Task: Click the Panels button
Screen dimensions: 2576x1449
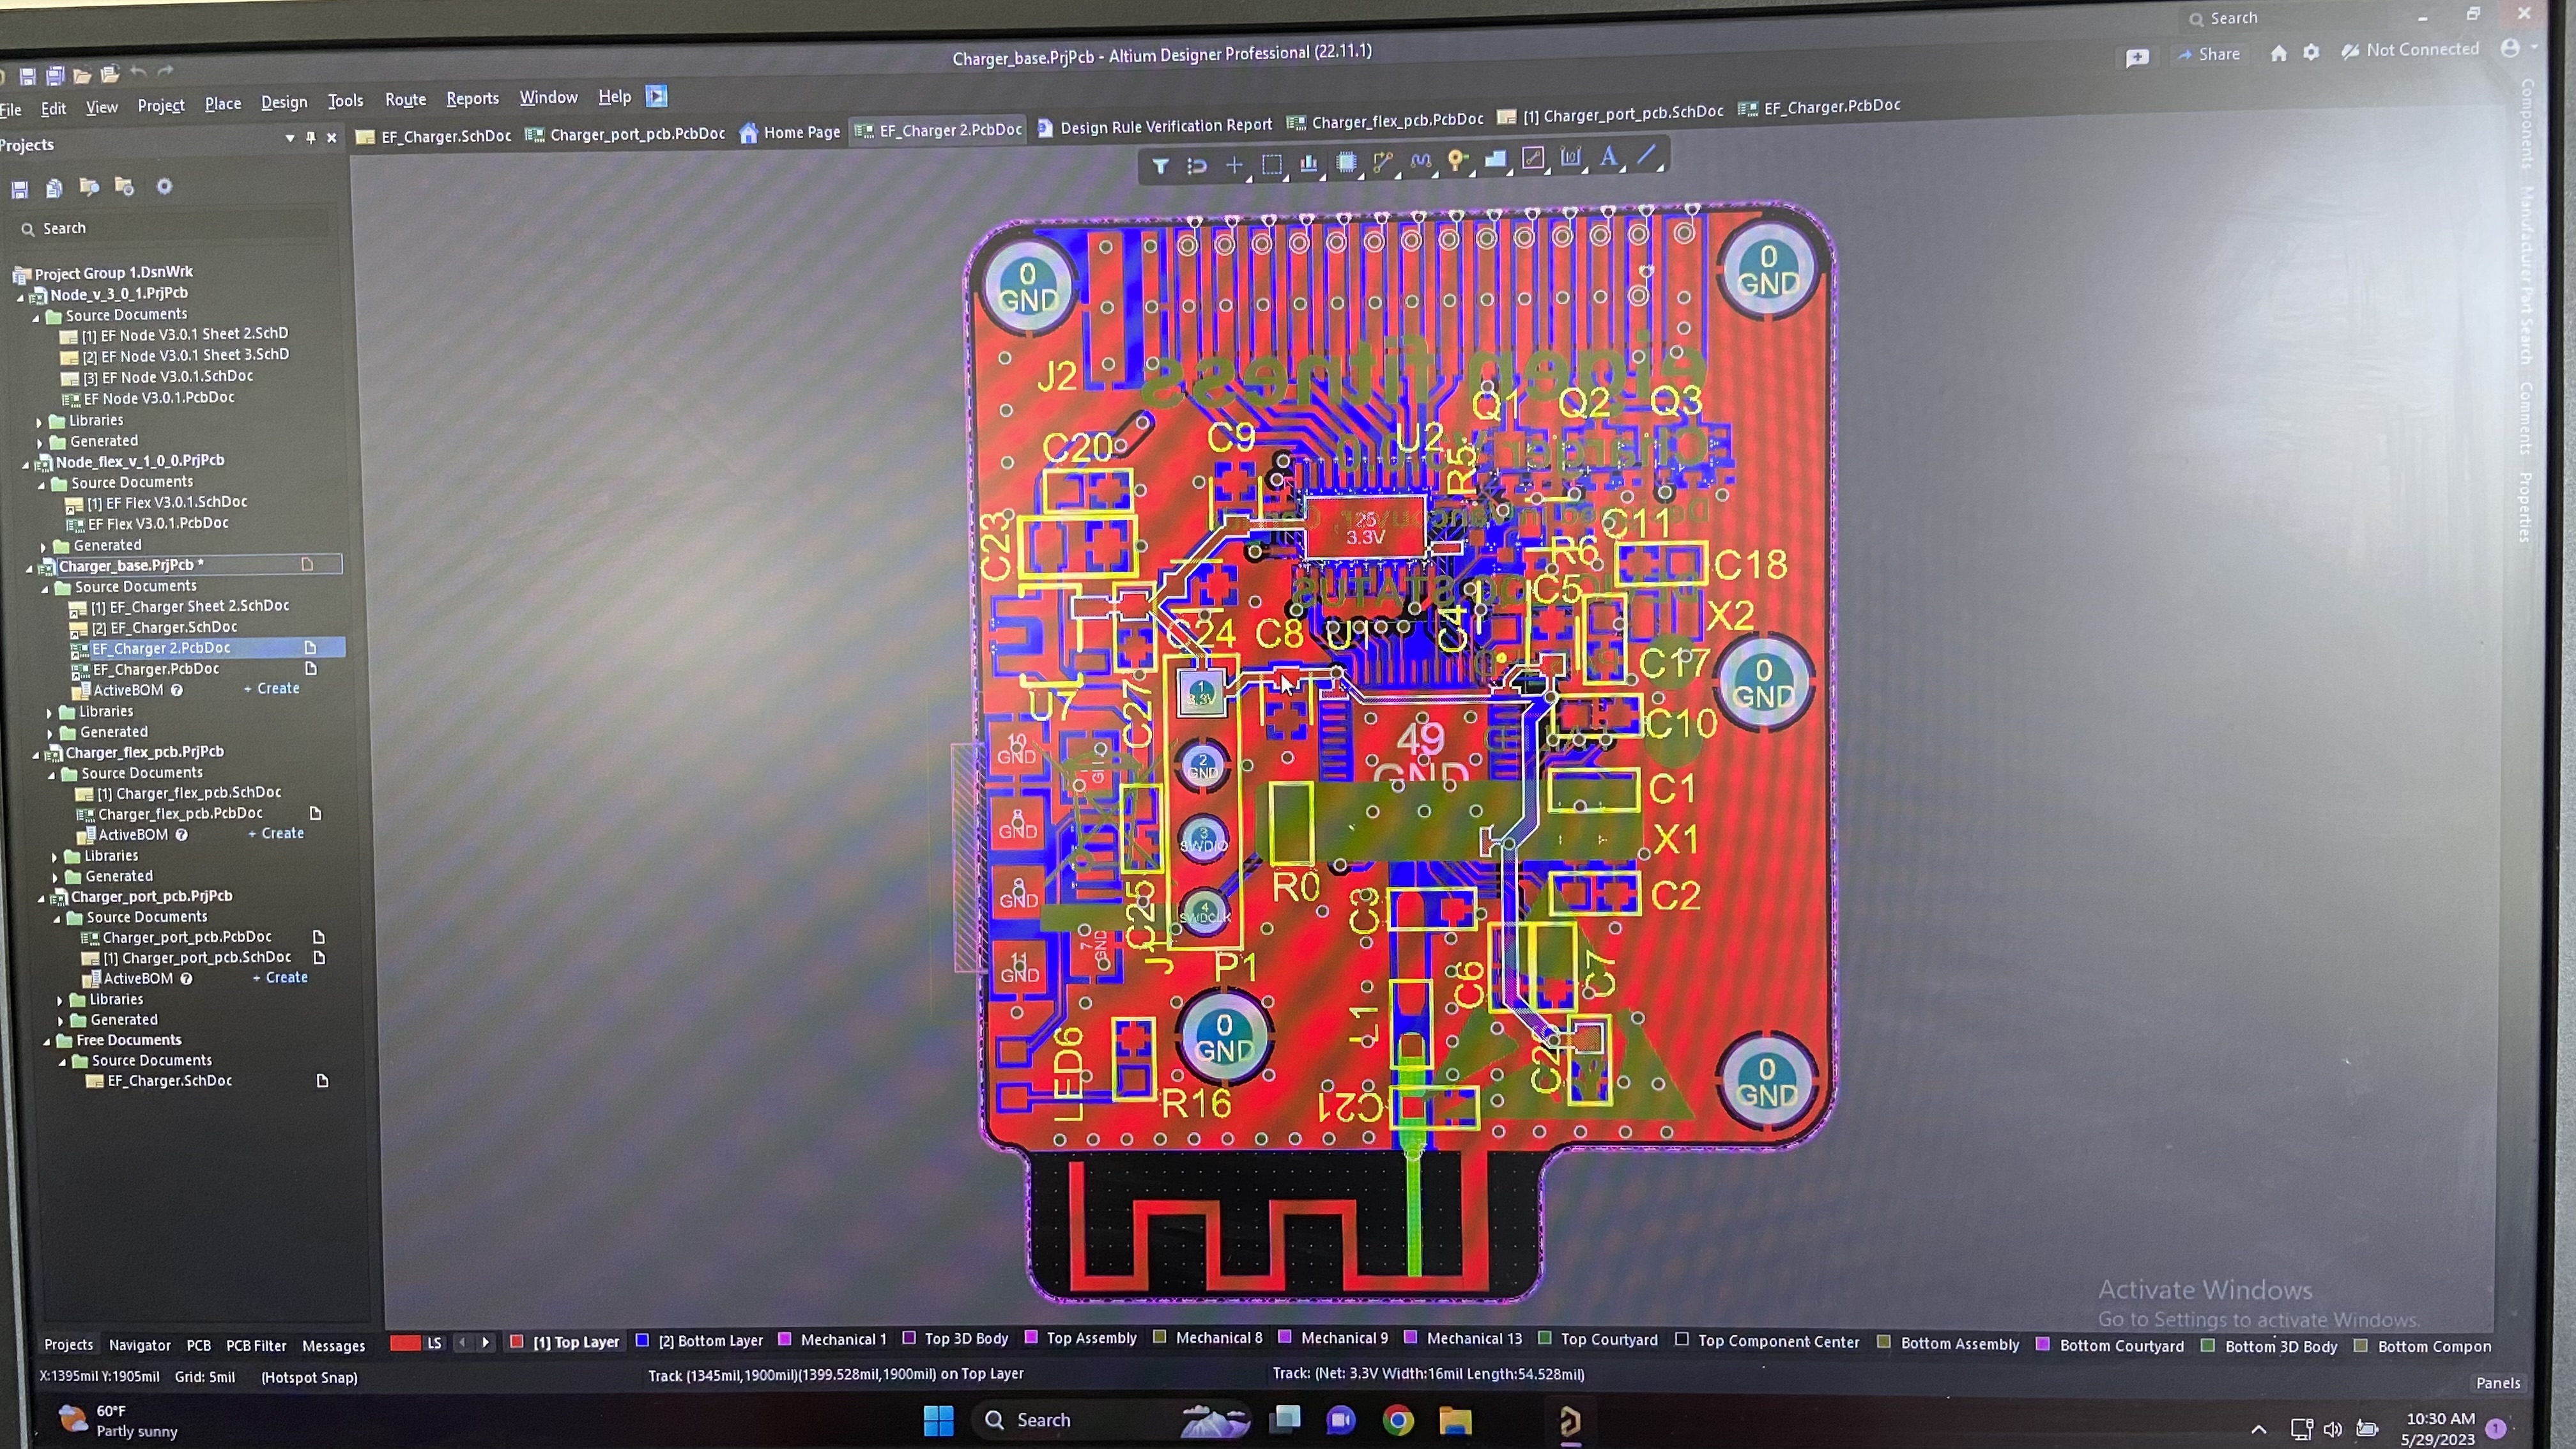Action: point(2497,1383)
